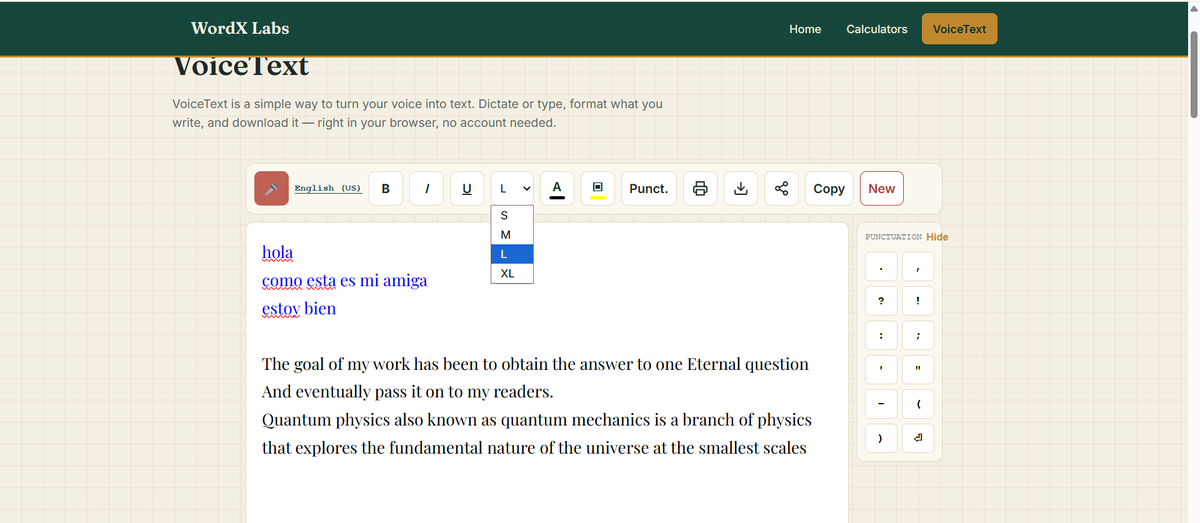
Task: Insert a period
Action: coord(880,266)
